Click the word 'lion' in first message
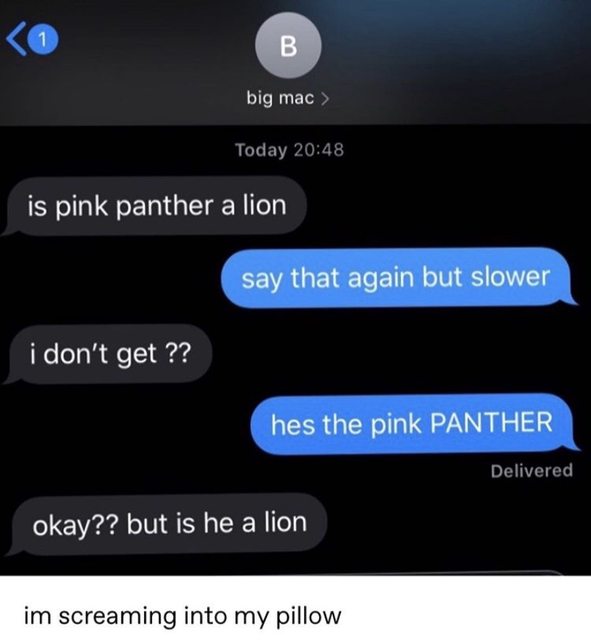Viewport: 591px width, 640px height. pyautogui.click(x=264, y=205)
